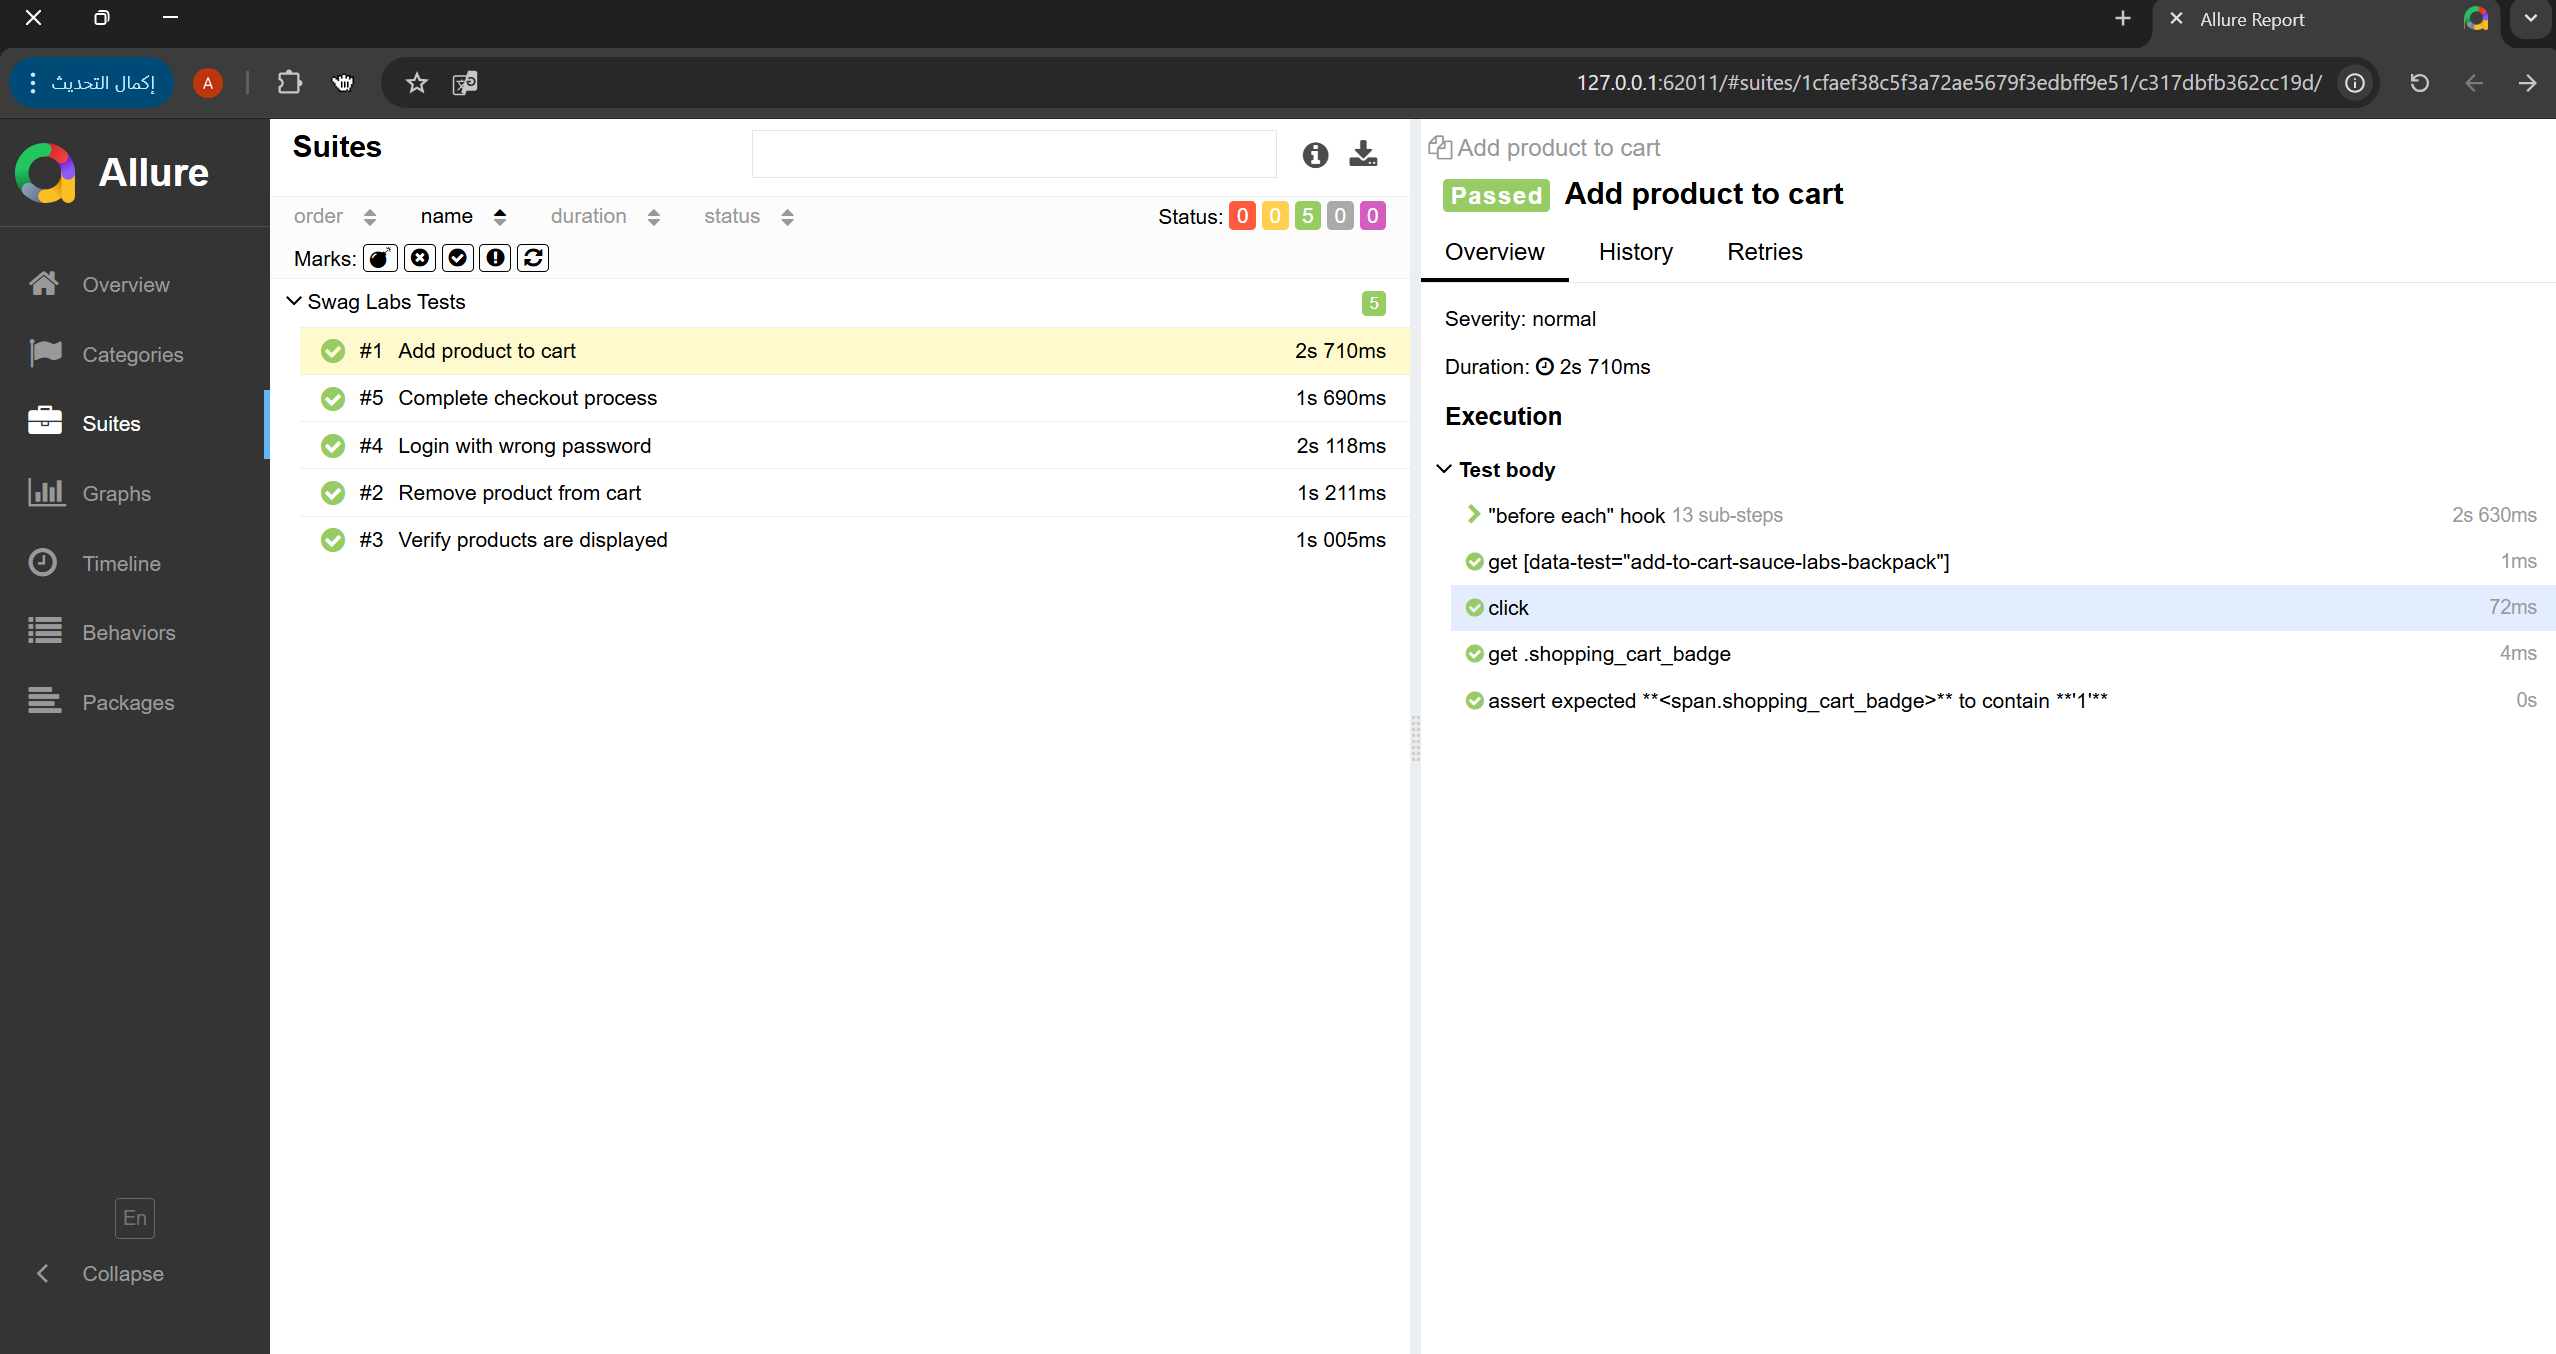Click the info icon beside search field
Image resolution: width=2556 pixels, height=1354 pixels.
[x=1315, y=154]
